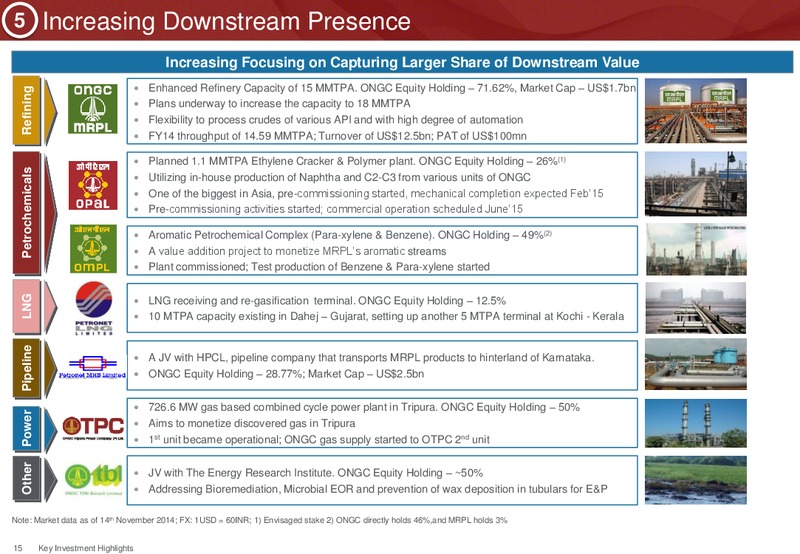Open the Tripura power plant photo

(695, 423)
